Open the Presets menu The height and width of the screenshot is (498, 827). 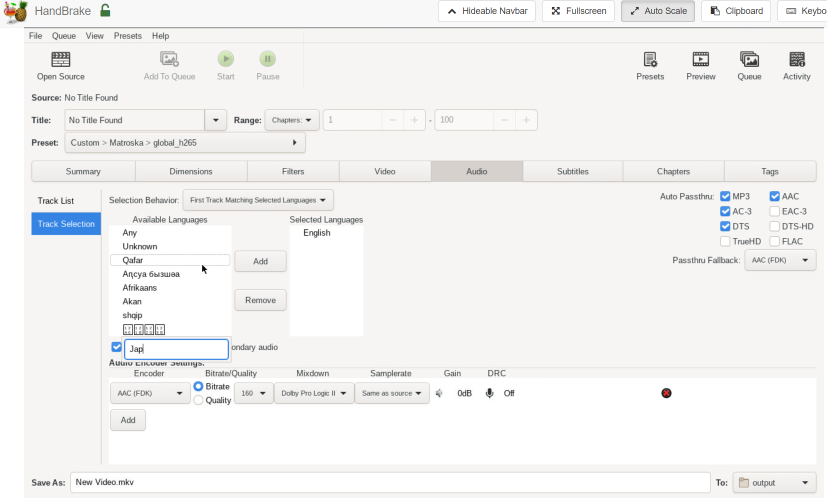pos(128,36)
